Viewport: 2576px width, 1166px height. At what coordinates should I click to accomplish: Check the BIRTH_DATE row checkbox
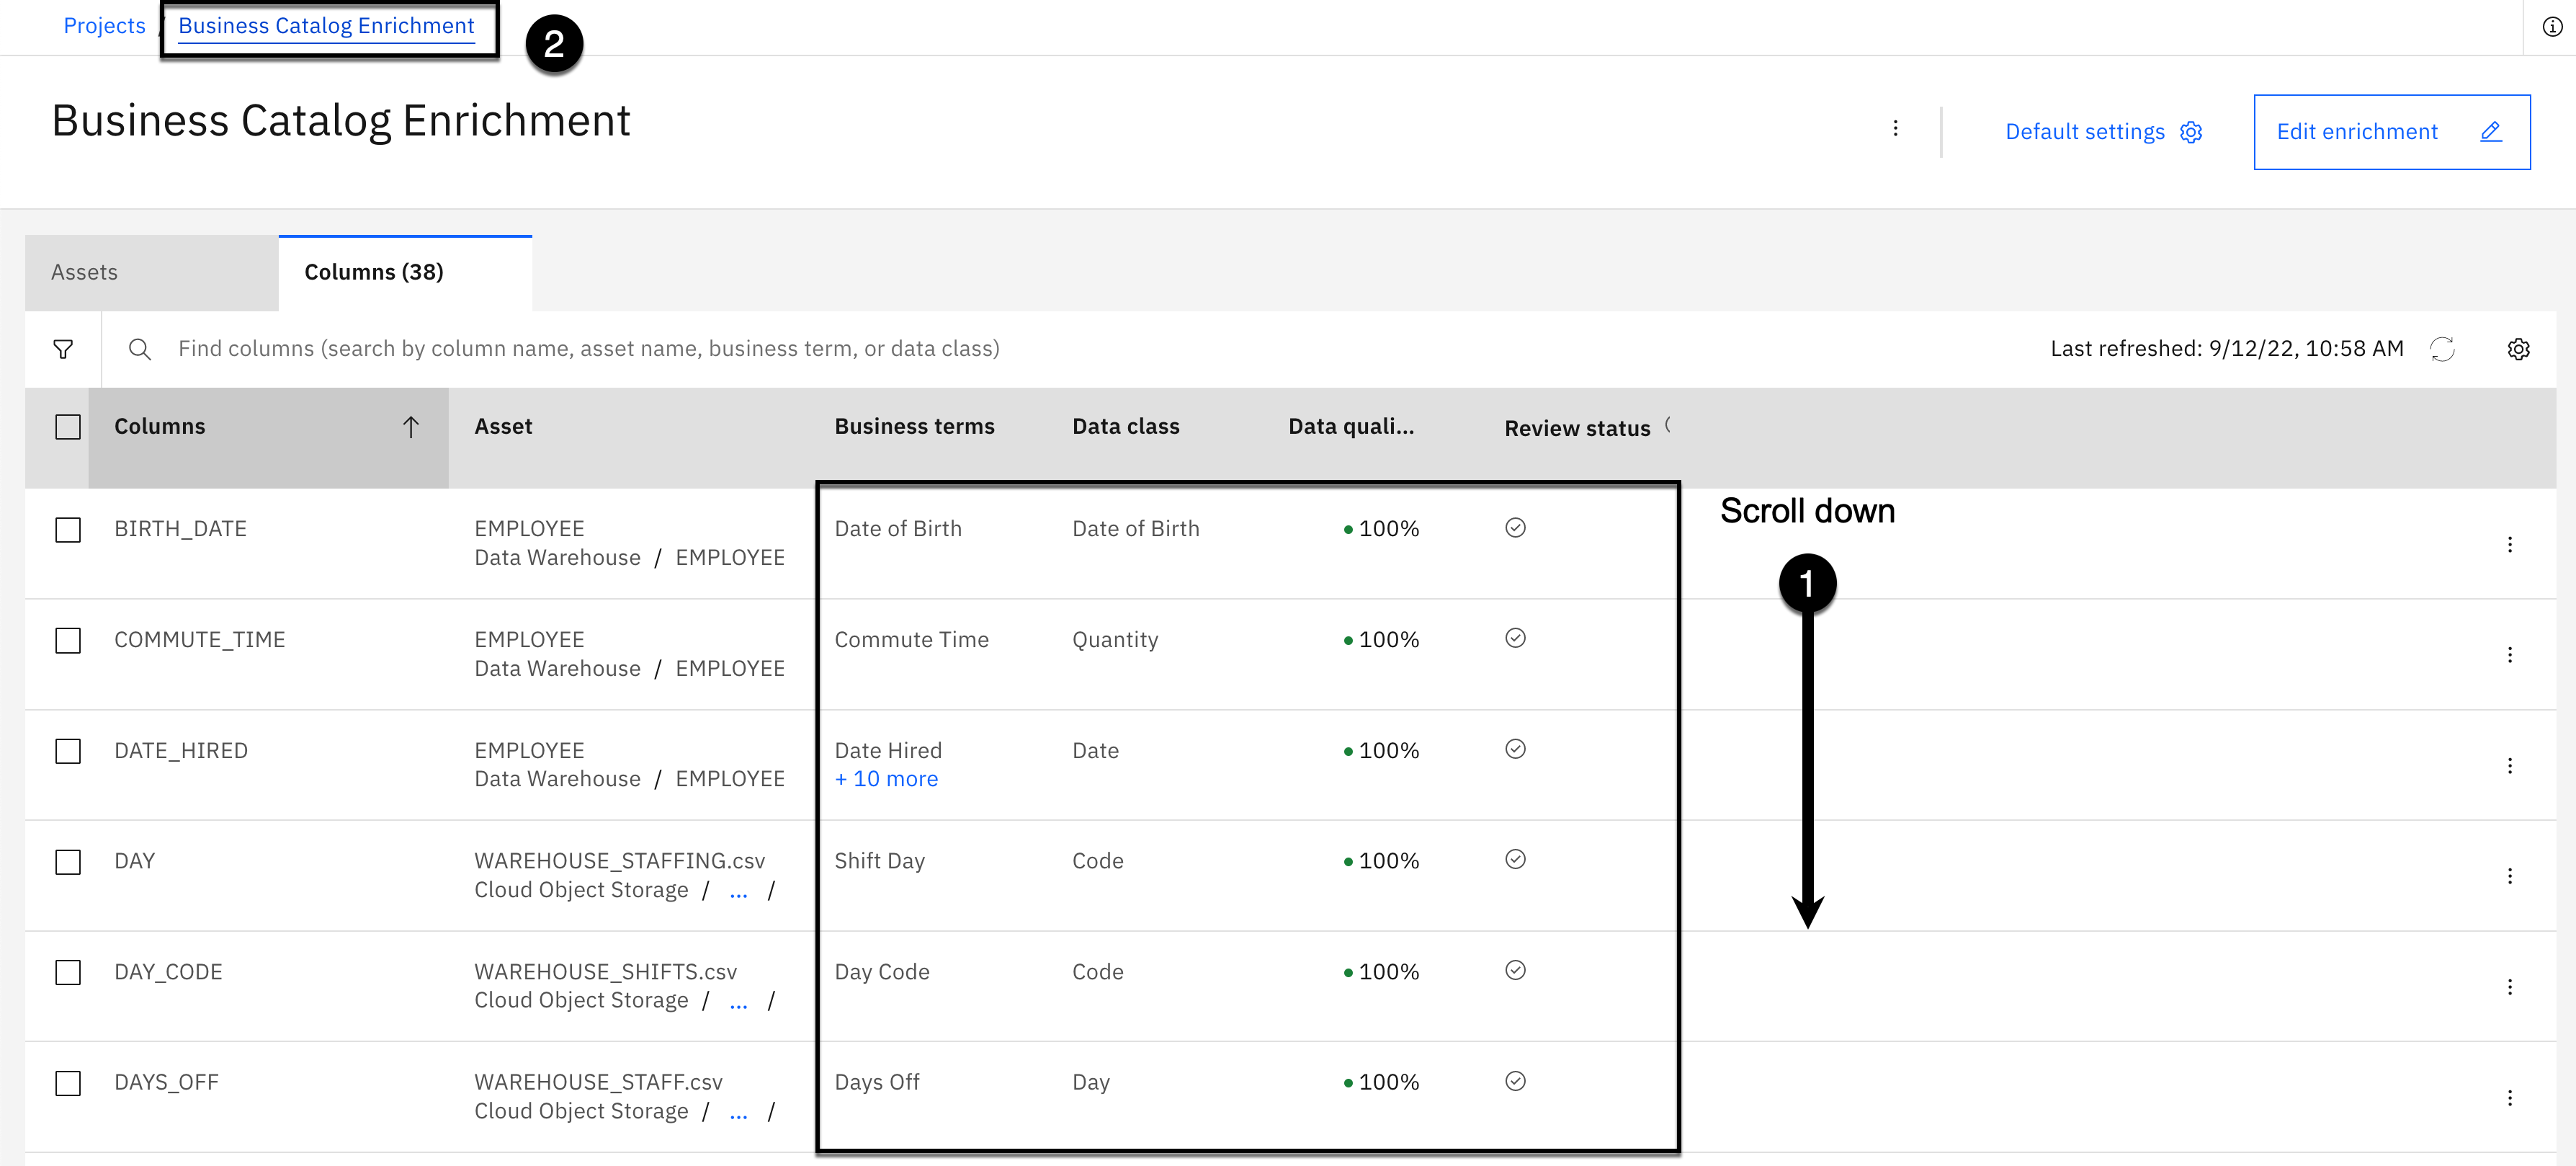(x=68, y=530)
